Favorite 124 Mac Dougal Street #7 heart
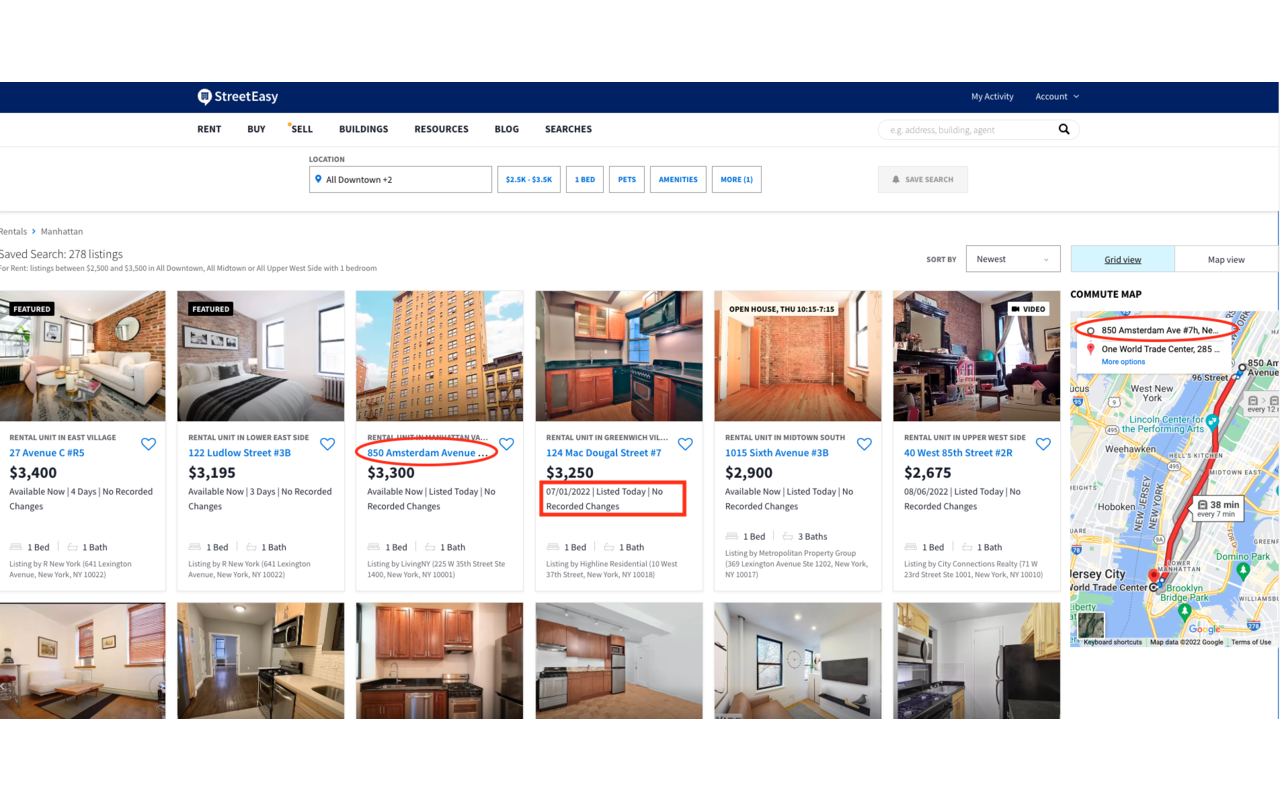The height and width of the screenshot is (800, 1280). (x=685, y=444)
